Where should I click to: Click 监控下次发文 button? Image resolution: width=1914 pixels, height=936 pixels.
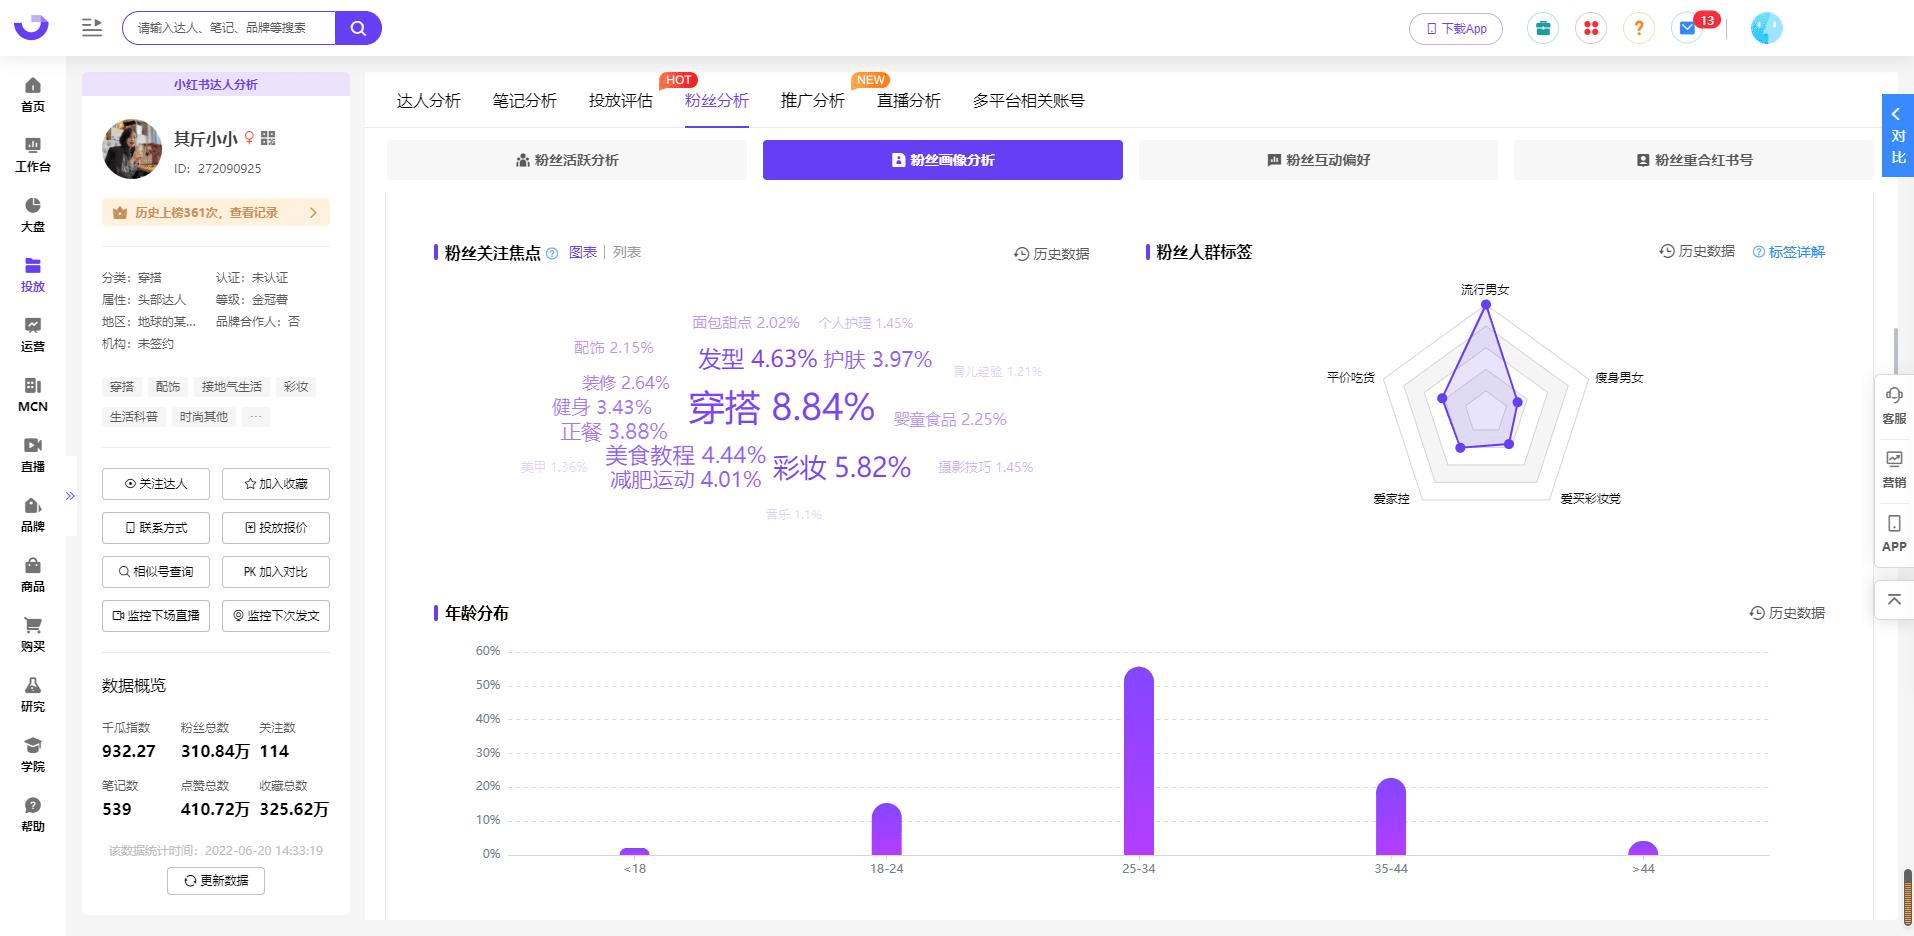coord(276,616)
